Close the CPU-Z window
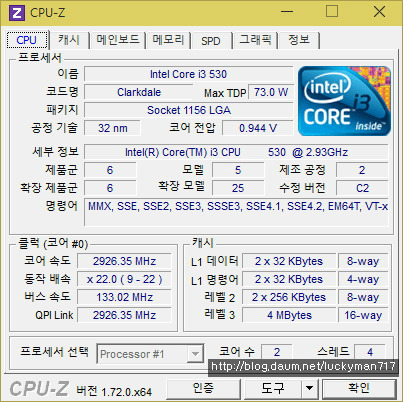This screenshot has height=402, width=403. pyautogui.click(x=379, y=12)
